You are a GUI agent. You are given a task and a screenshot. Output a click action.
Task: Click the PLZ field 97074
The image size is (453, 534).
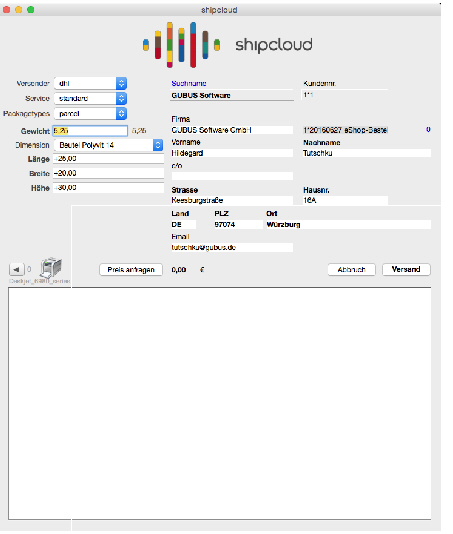pyautogui.click(x=238, y=224)
